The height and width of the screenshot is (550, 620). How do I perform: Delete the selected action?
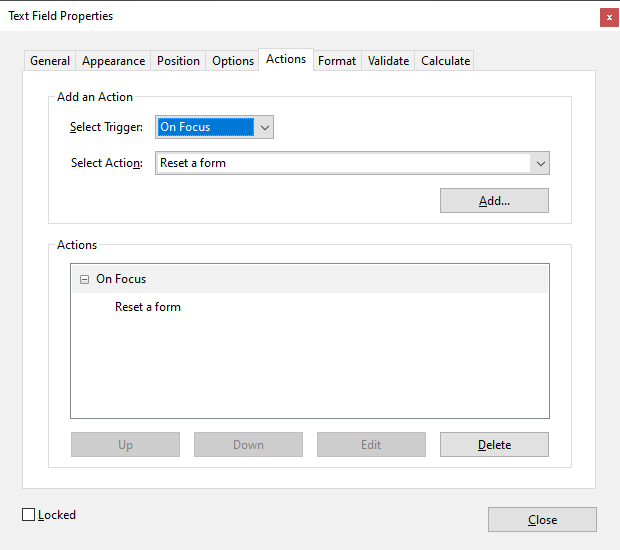(494, 444)
